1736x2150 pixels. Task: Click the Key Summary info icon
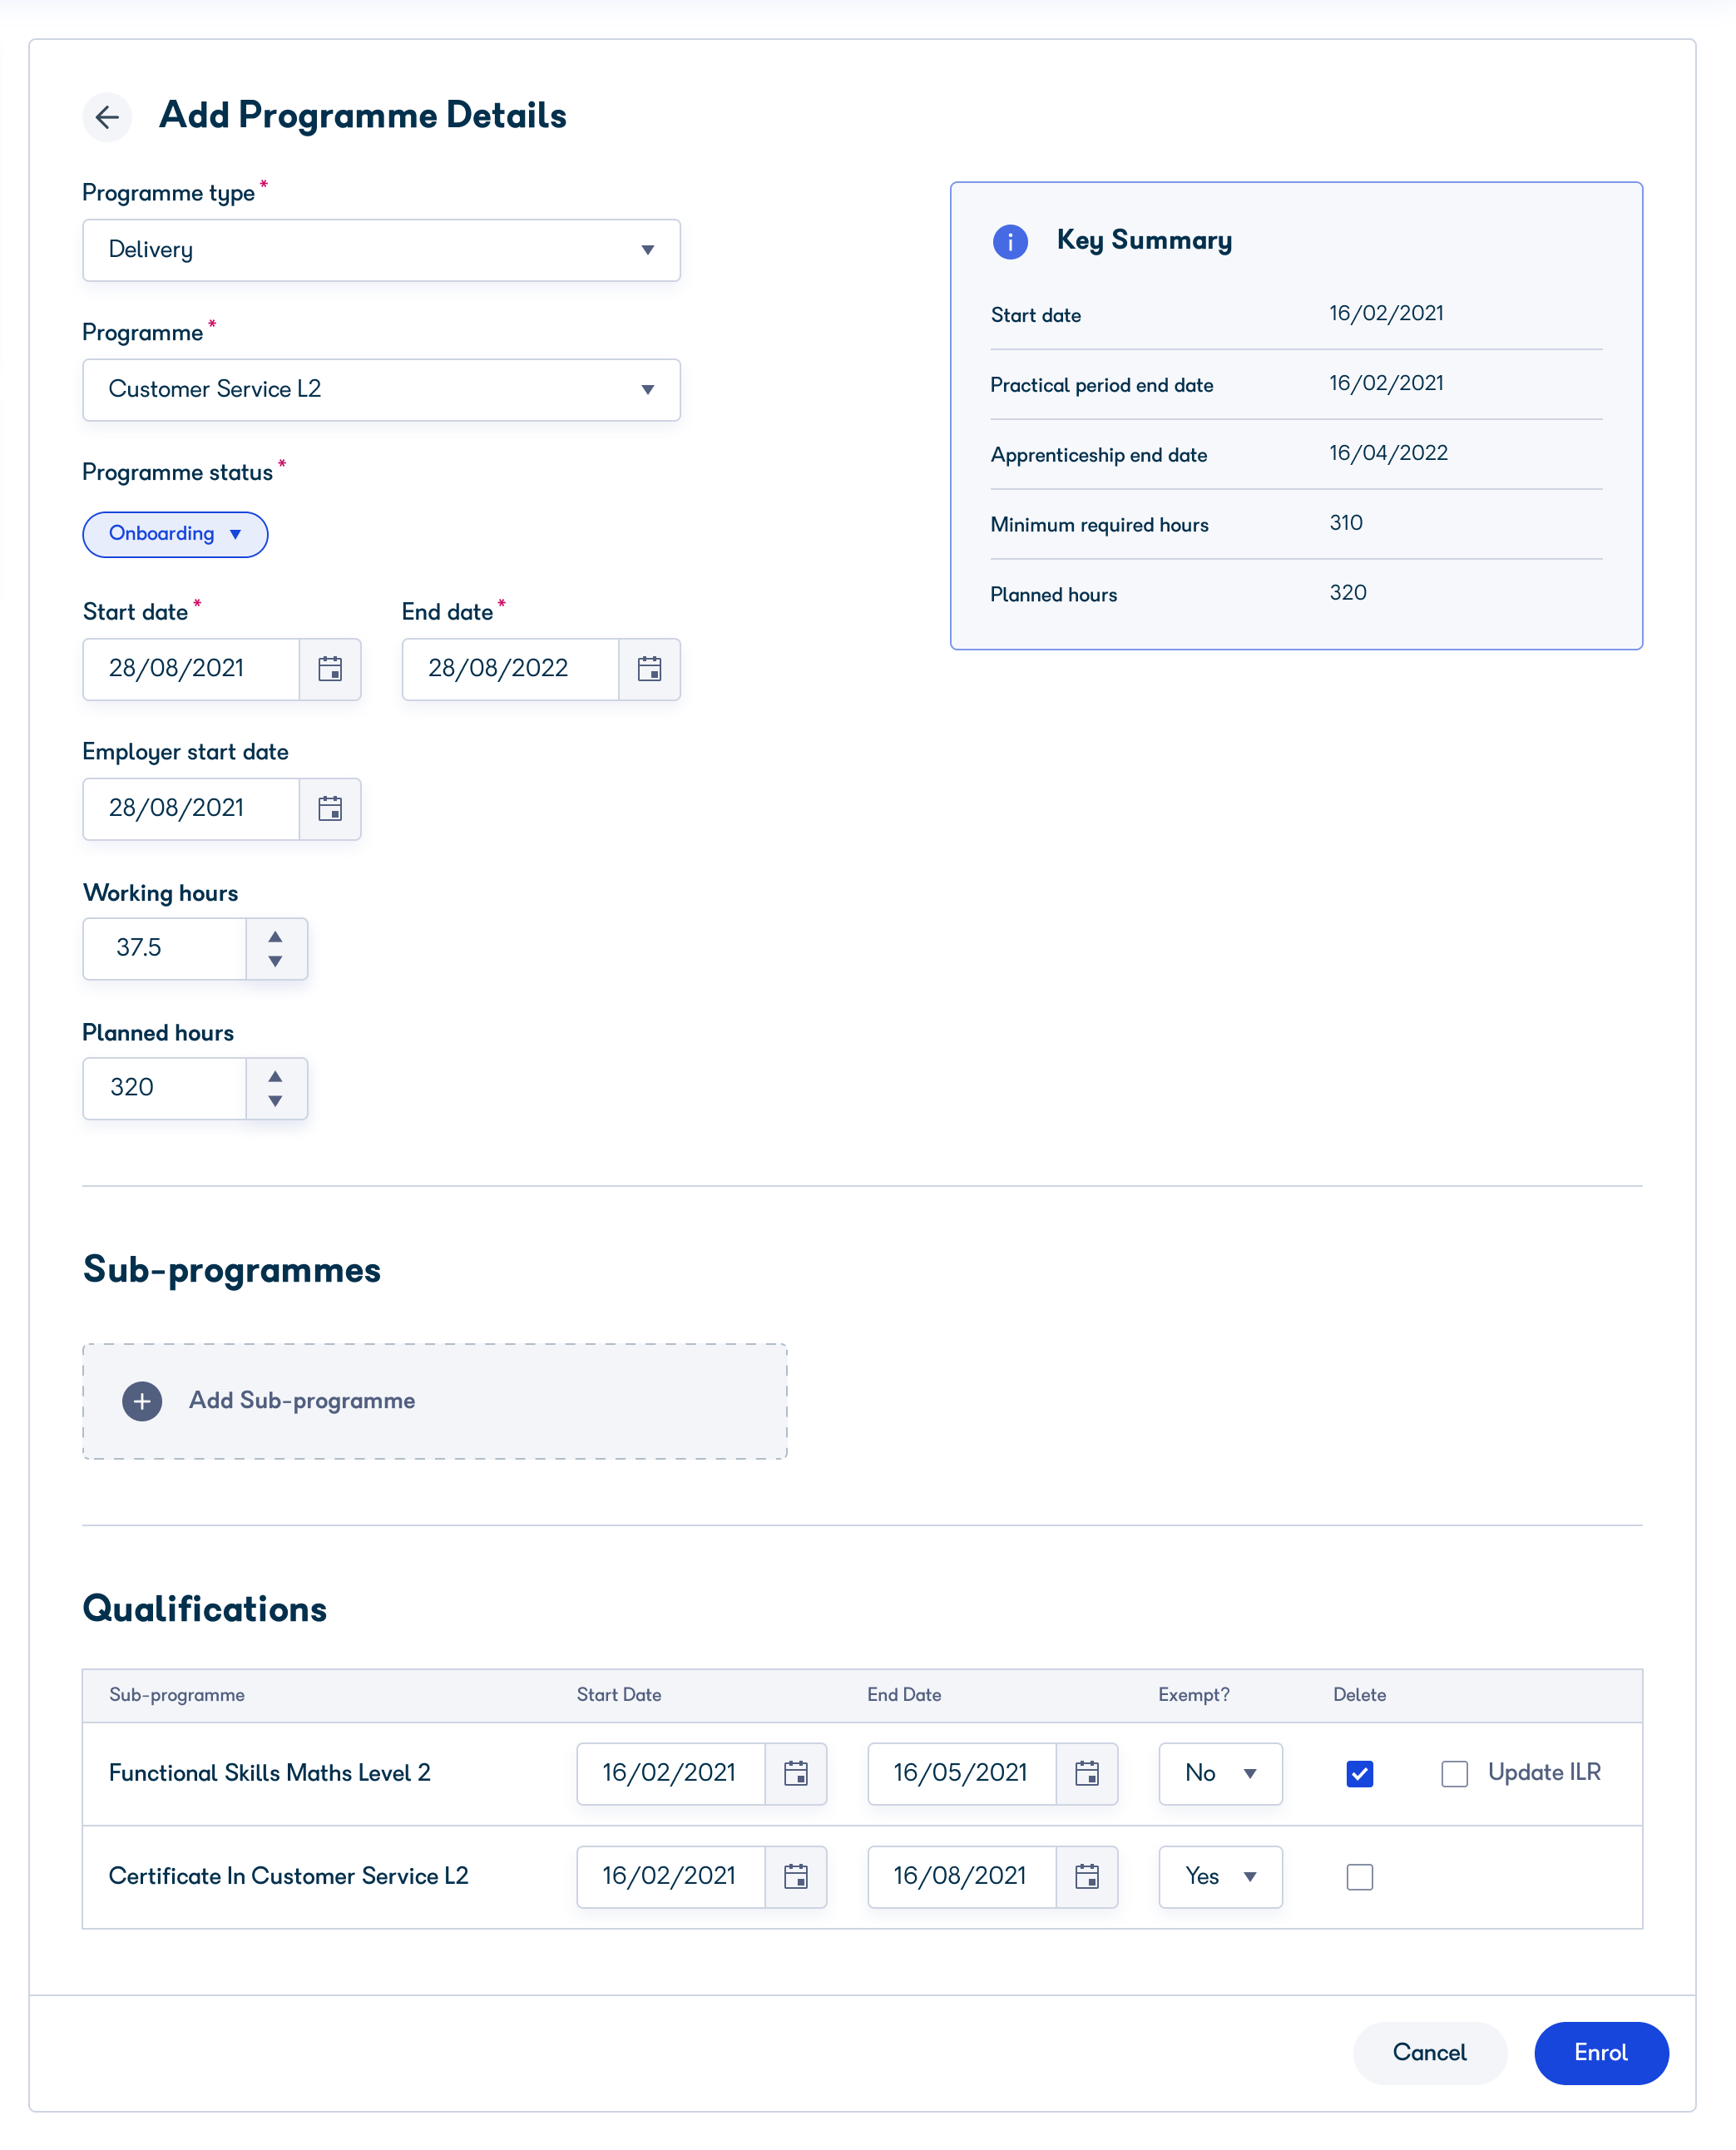tap(1010, 241)
